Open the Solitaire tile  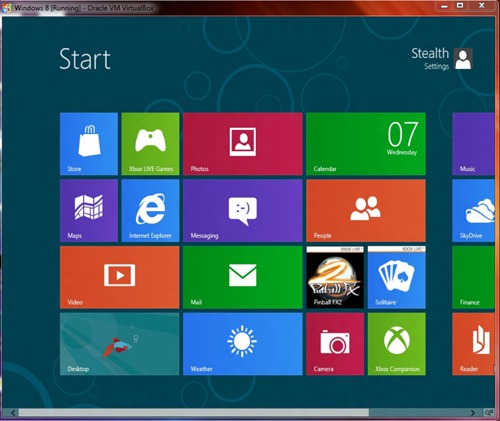pos(397,277)
